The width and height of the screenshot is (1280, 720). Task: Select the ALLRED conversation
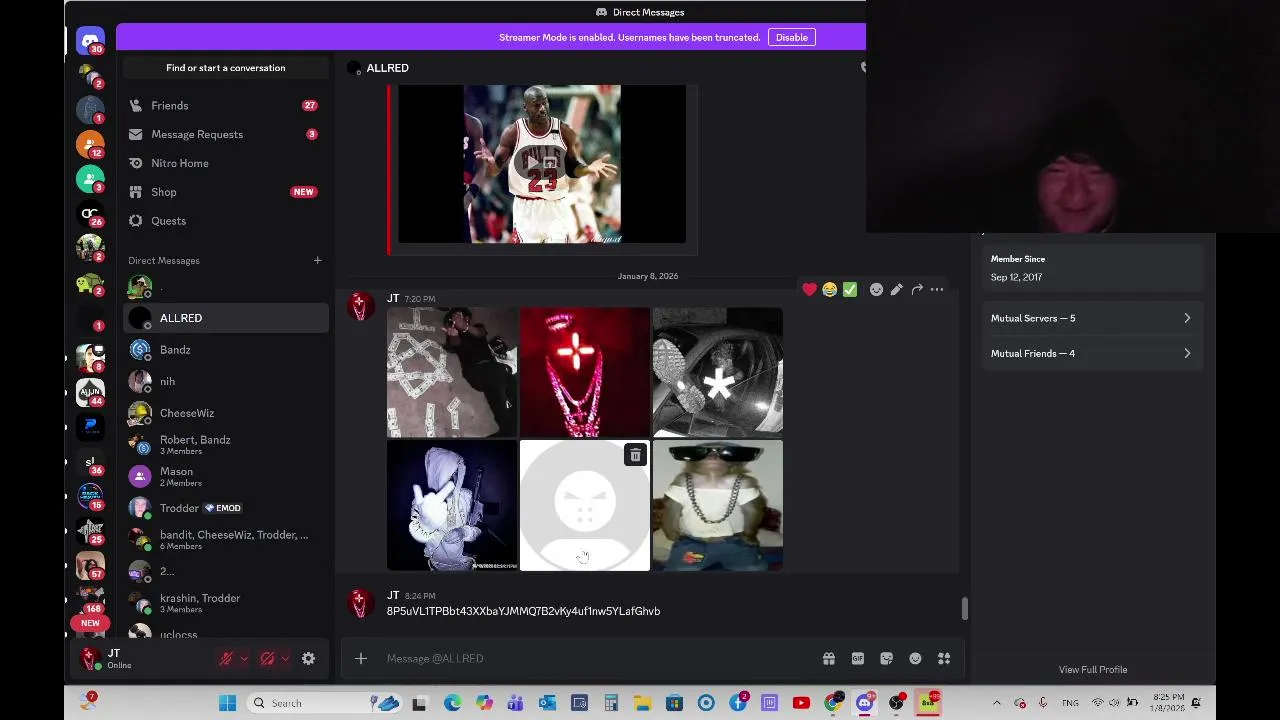225,318
